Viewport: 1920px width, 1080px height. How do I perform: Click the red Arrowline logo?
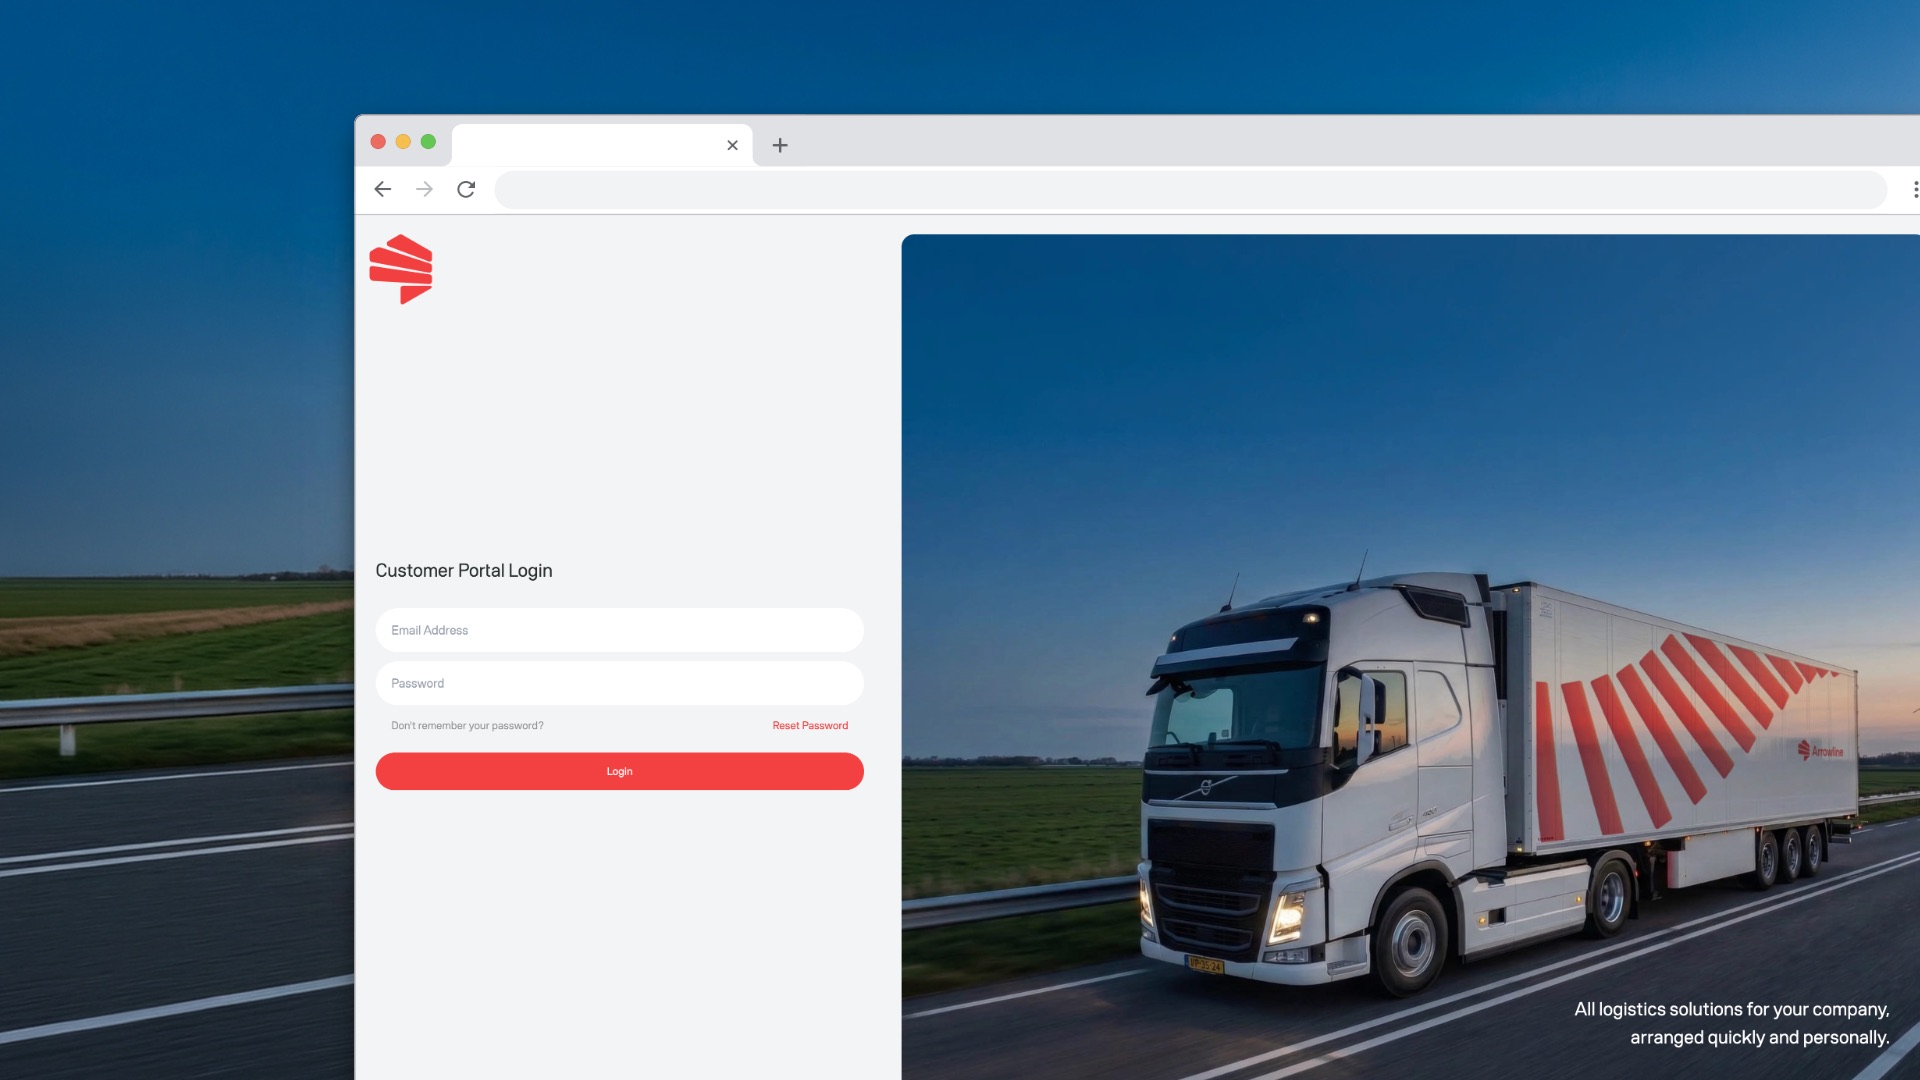(x=401, y=269)
